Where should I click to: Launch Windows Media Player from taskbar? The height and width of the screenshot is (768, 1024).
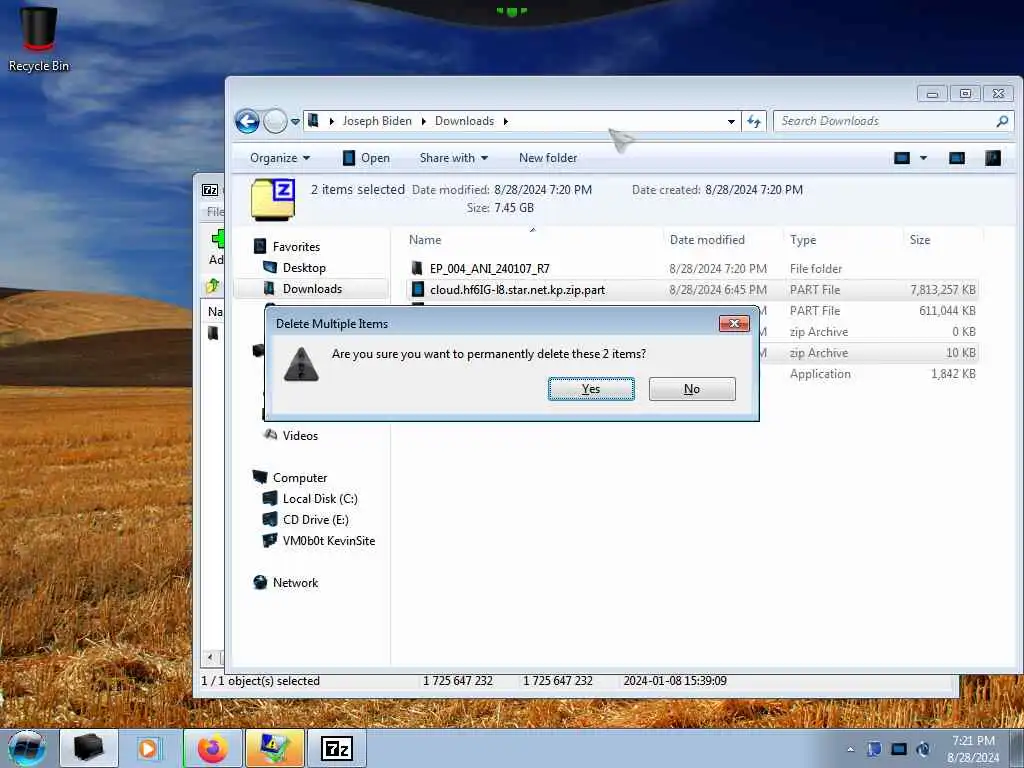(148, 748)
